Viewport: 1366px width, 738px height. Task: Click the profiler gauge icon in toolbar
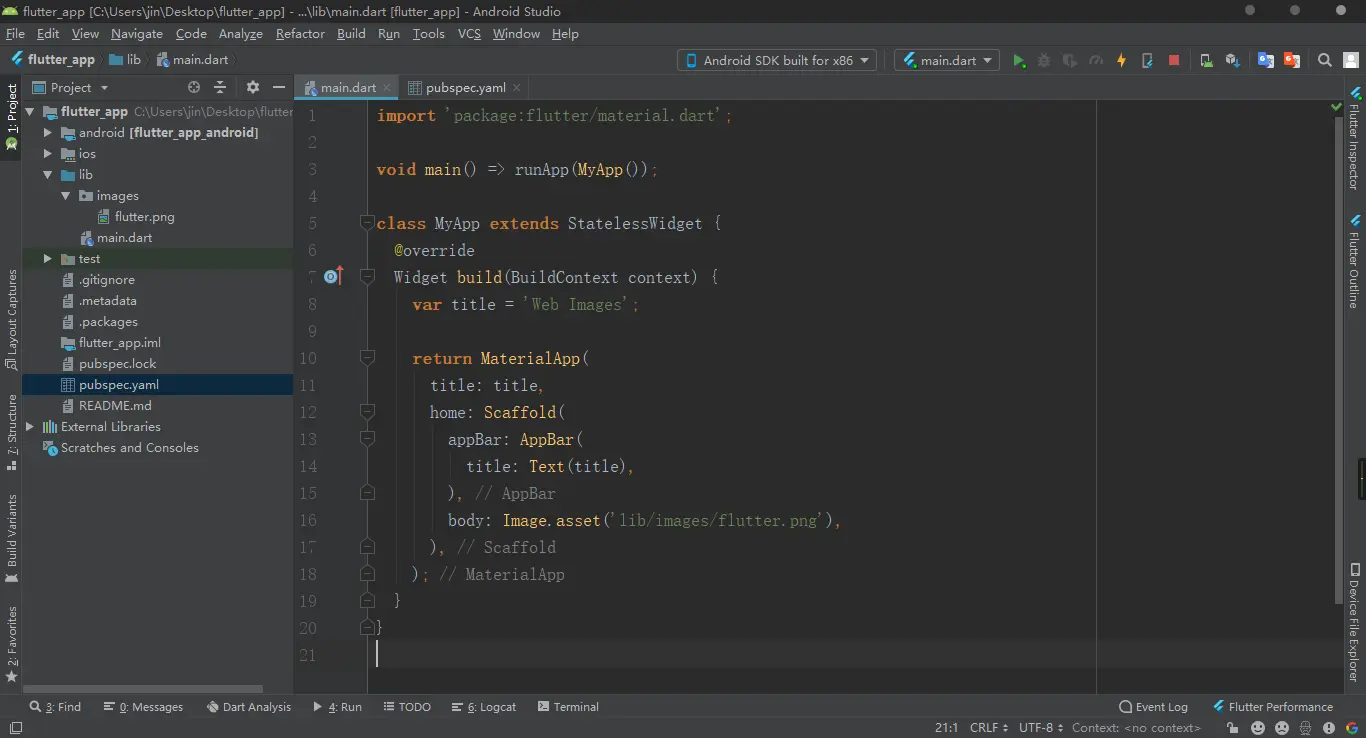click(x=1096, y=60)
